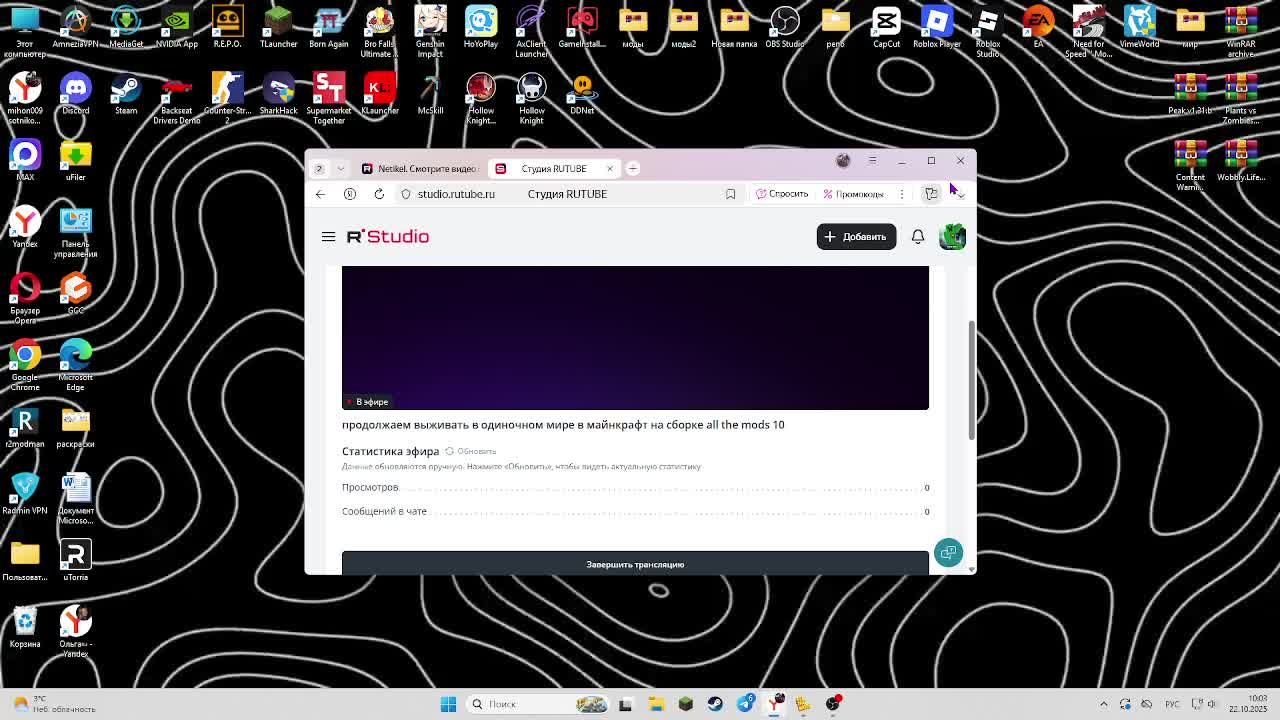Select the AmneziaVPN desktop icon

point(75,27)
